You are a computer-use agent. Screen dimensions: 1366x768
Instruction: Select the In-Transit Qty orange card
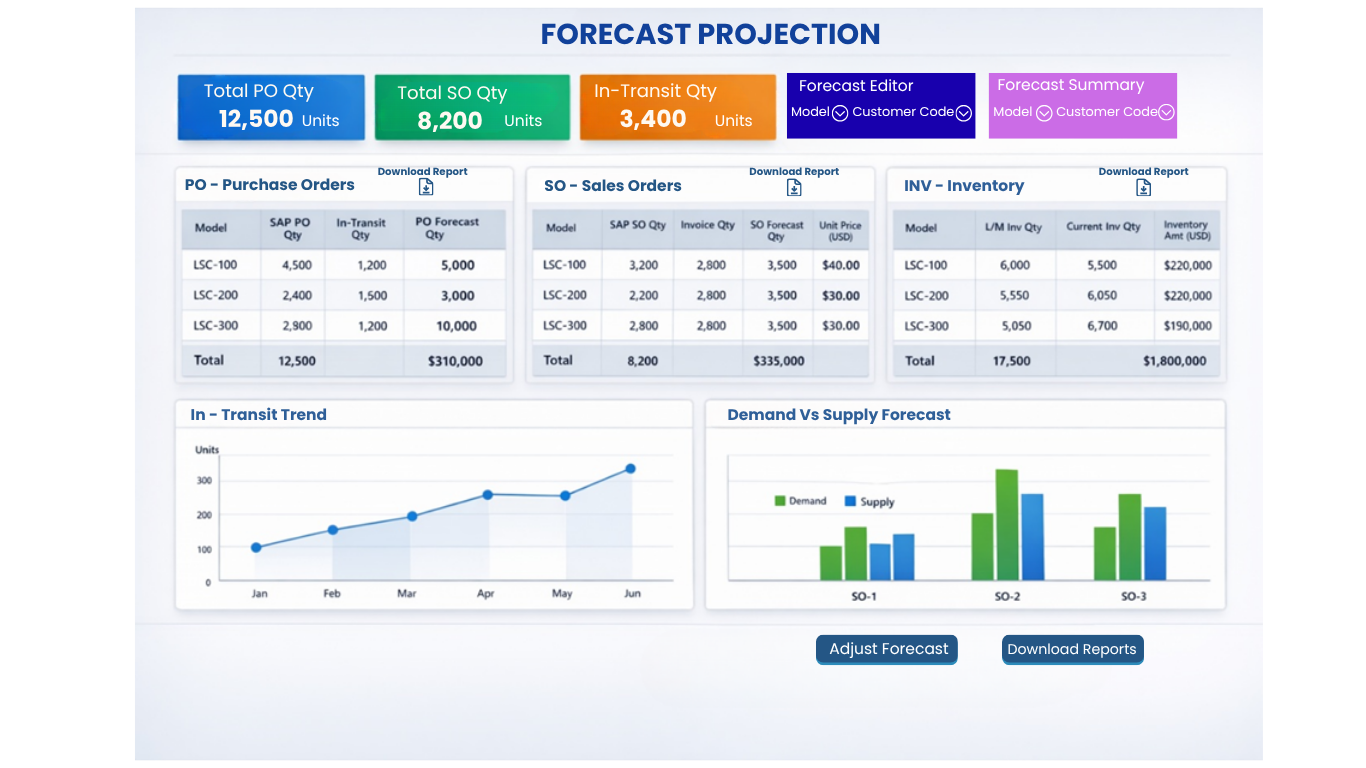pyautogui.click(x=678, y=107)
